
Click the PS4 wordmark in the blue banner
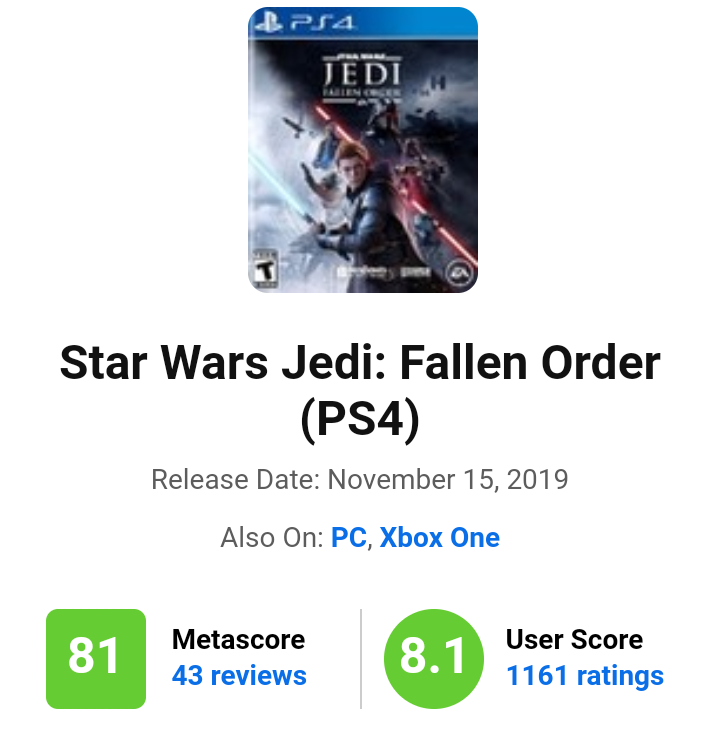322,23
